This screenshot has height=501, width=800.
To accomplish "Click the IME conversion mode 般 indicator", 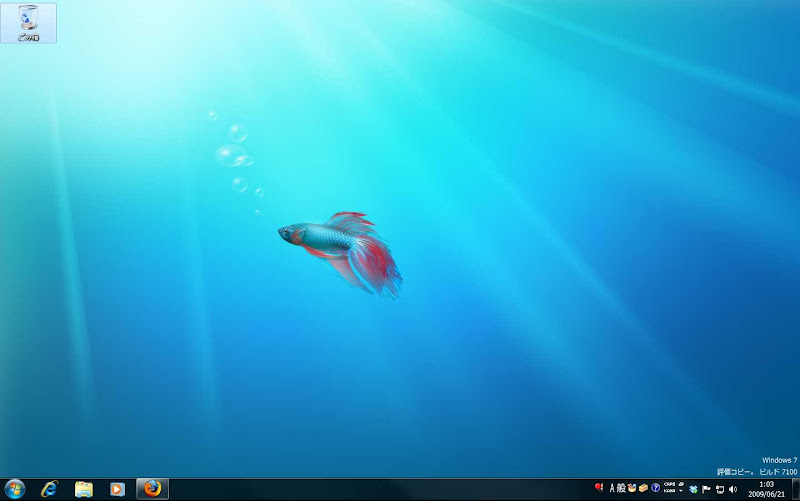I will (621, 488).
